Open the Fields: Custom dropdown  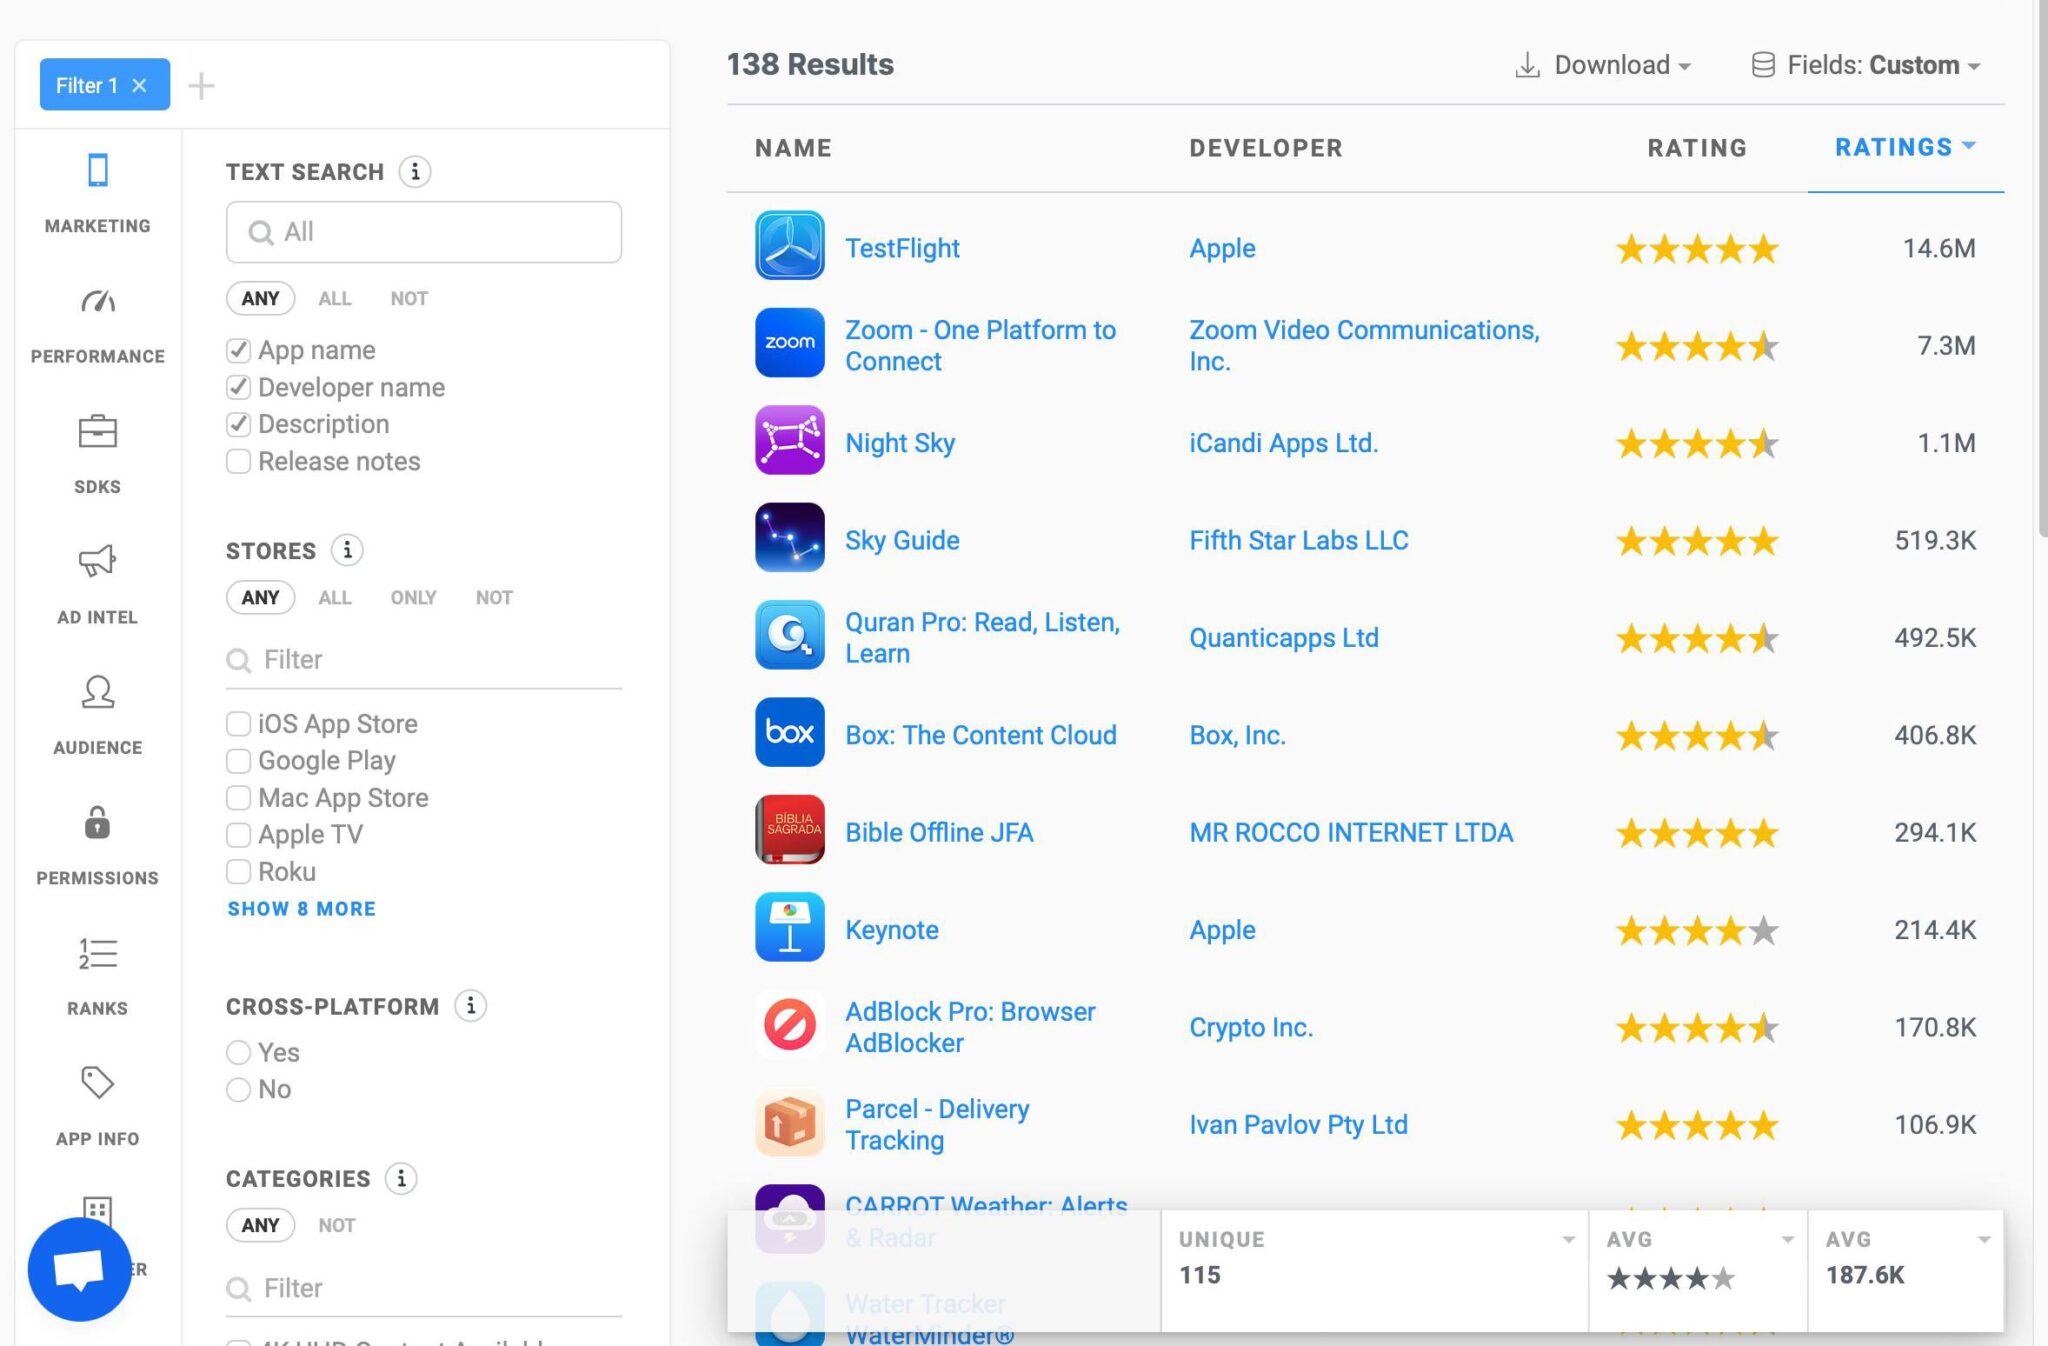1866,65
